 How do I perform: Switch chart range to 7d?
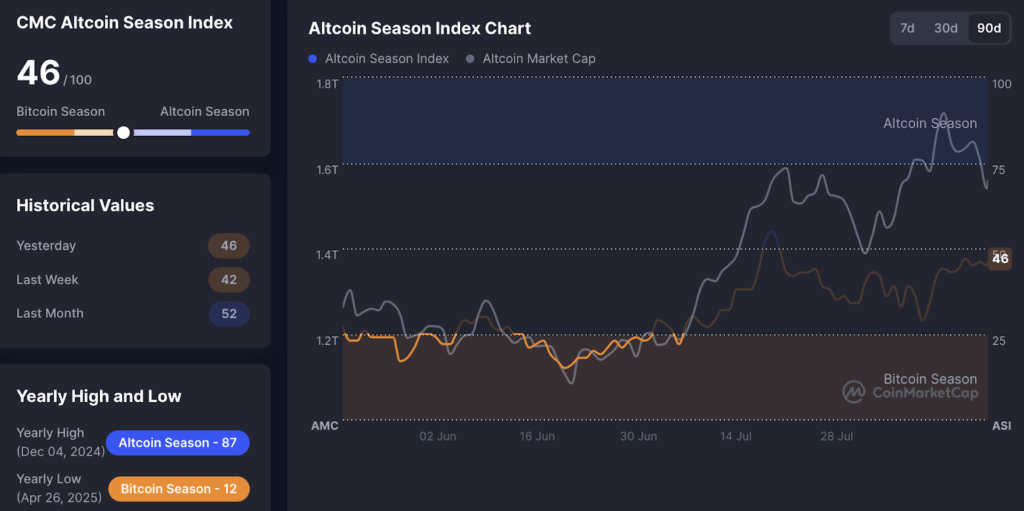(907, 28)
